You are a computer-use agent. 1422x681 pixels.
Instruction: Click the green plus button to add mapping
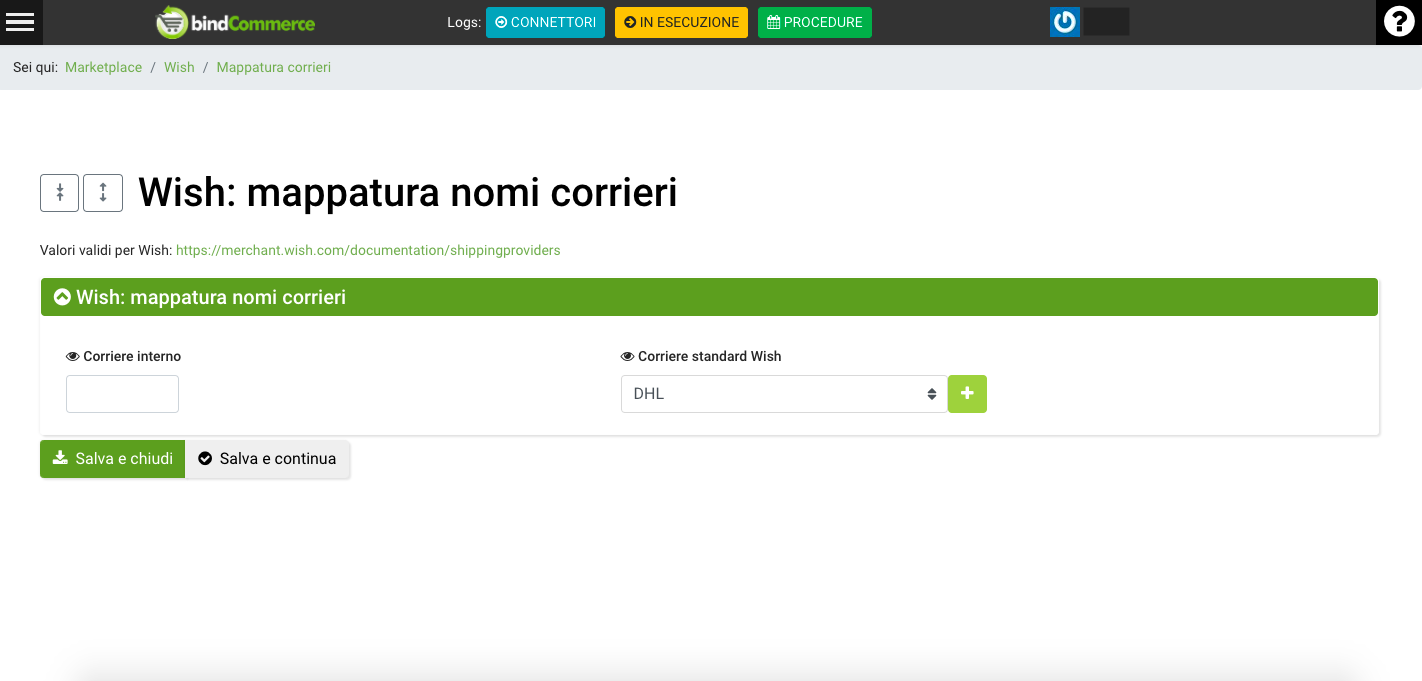tap(967, 394)
